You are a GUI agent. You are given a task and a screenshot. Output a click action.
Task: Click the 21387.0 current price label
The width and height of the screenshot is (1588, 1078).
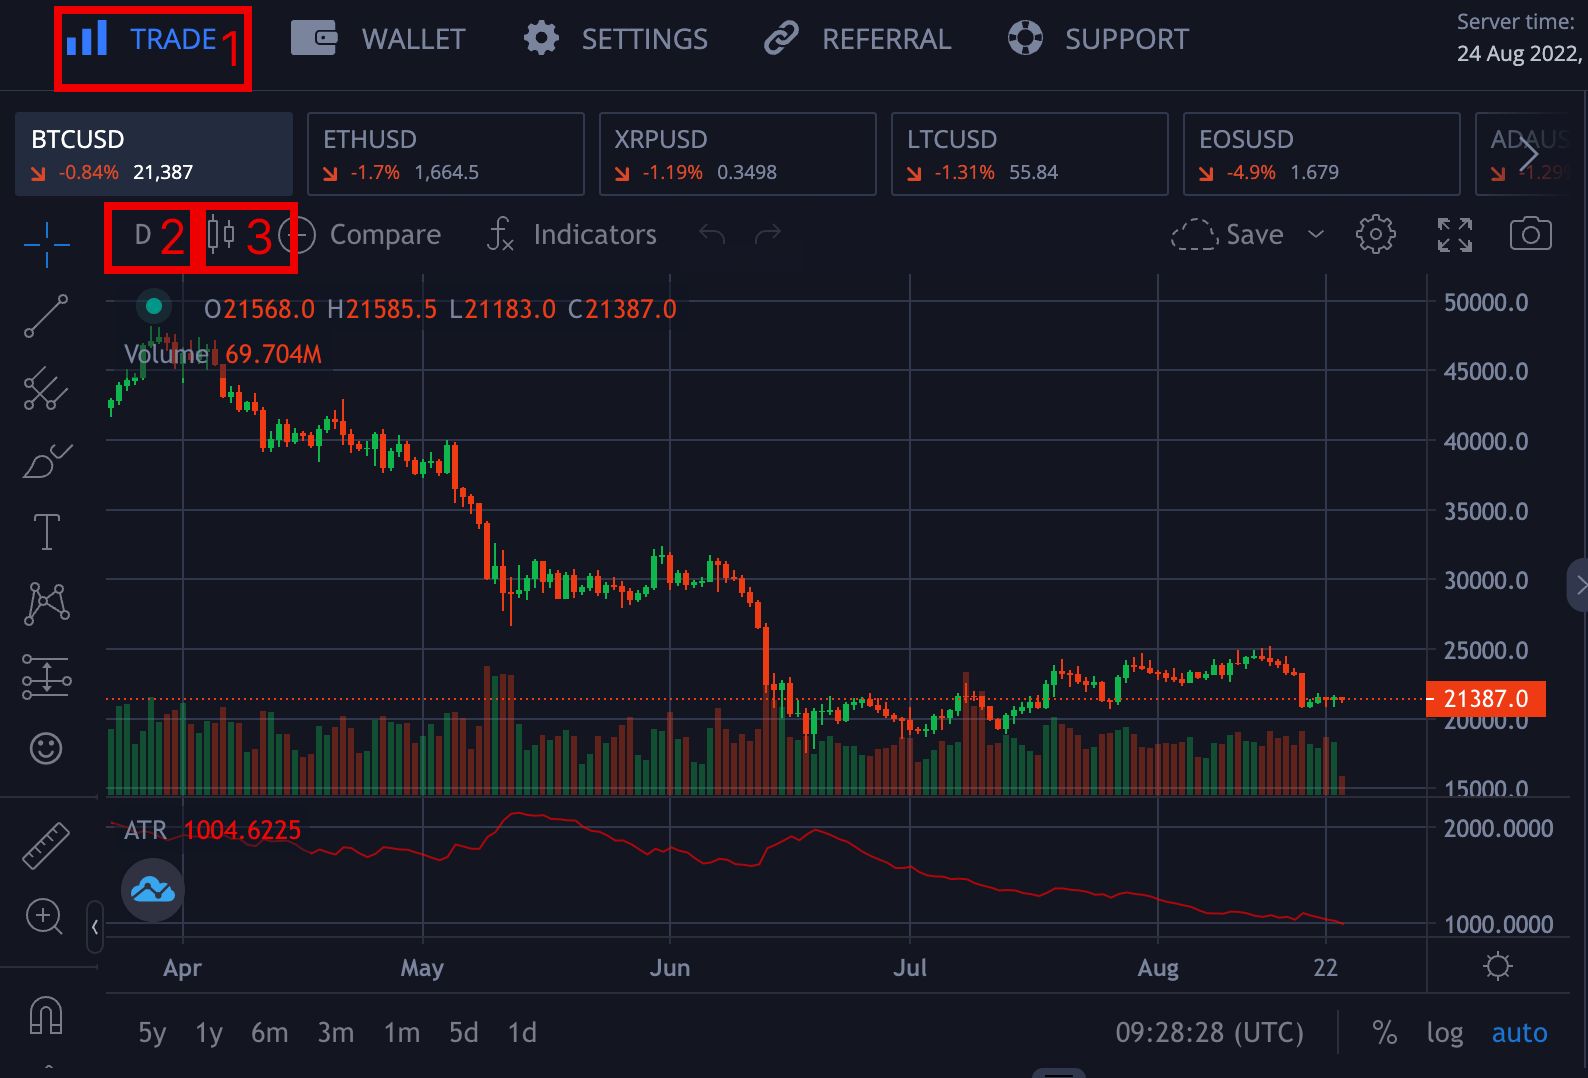(1485, 699)
